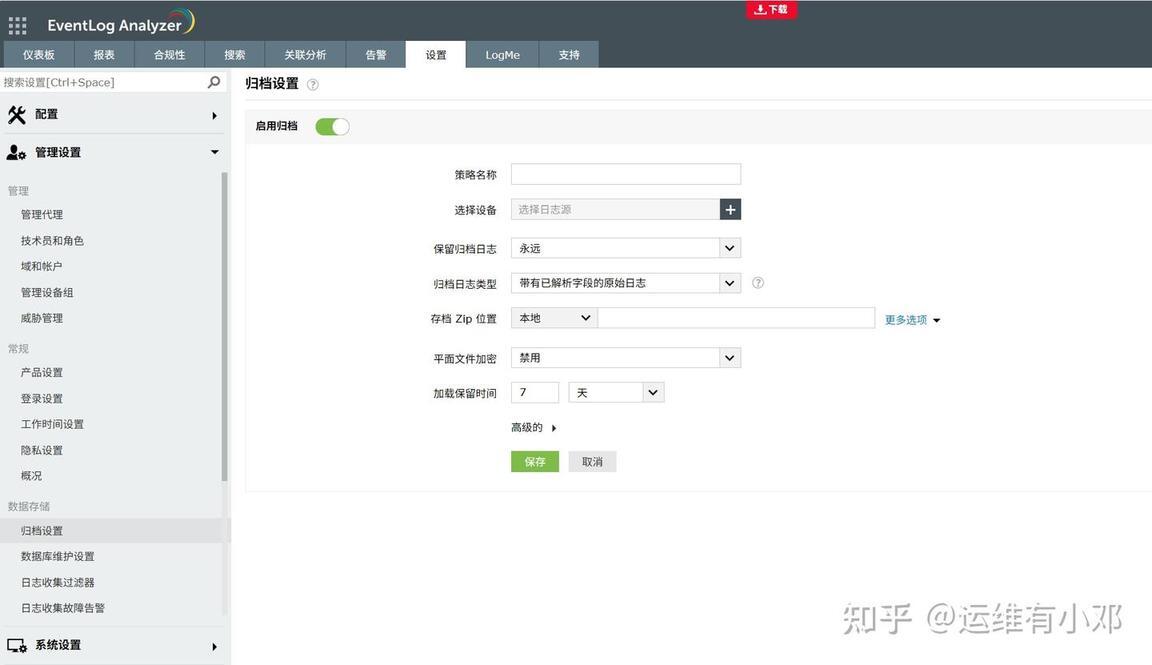Open the LogMe tab

(503, 54)
